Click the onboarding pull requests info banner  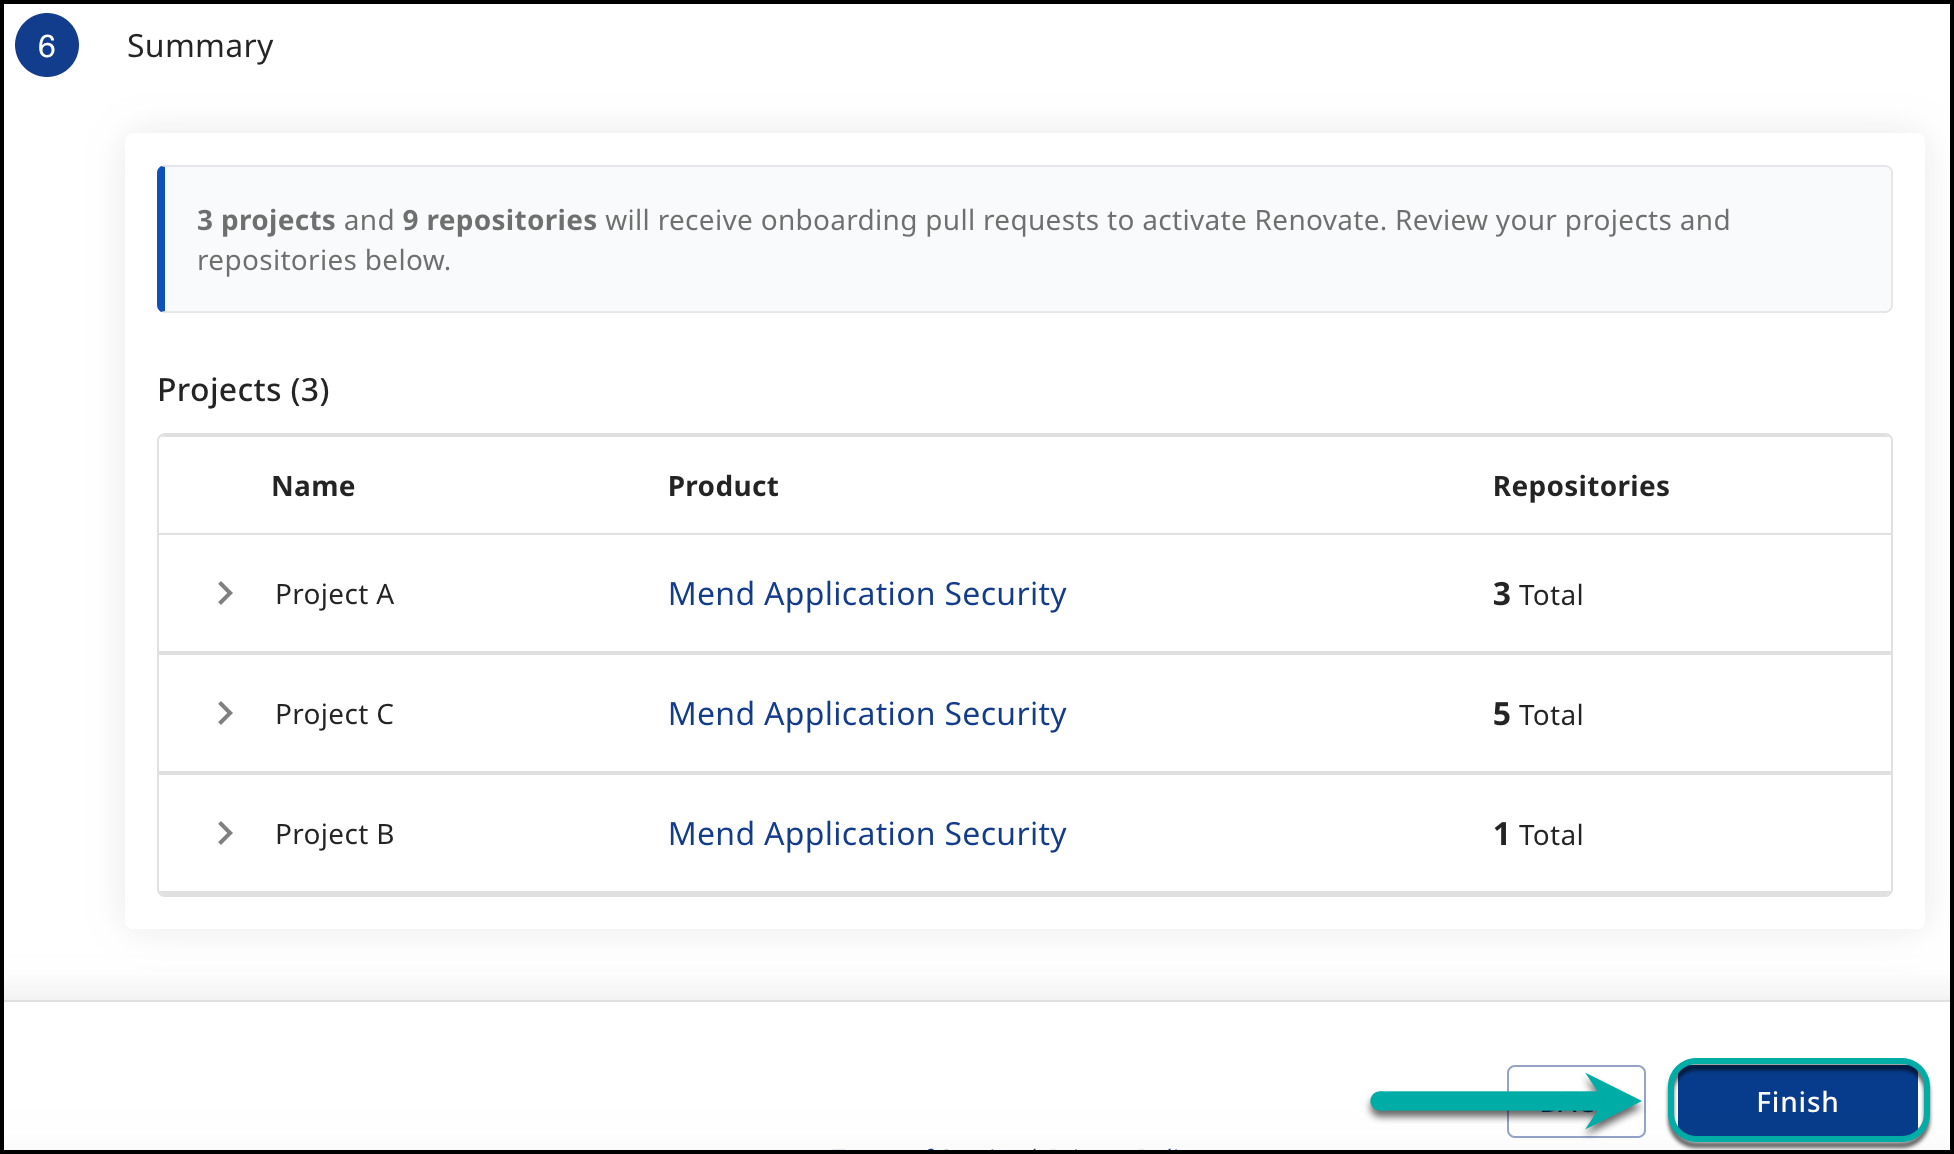pyautogui.click(x=1024, y=240)
